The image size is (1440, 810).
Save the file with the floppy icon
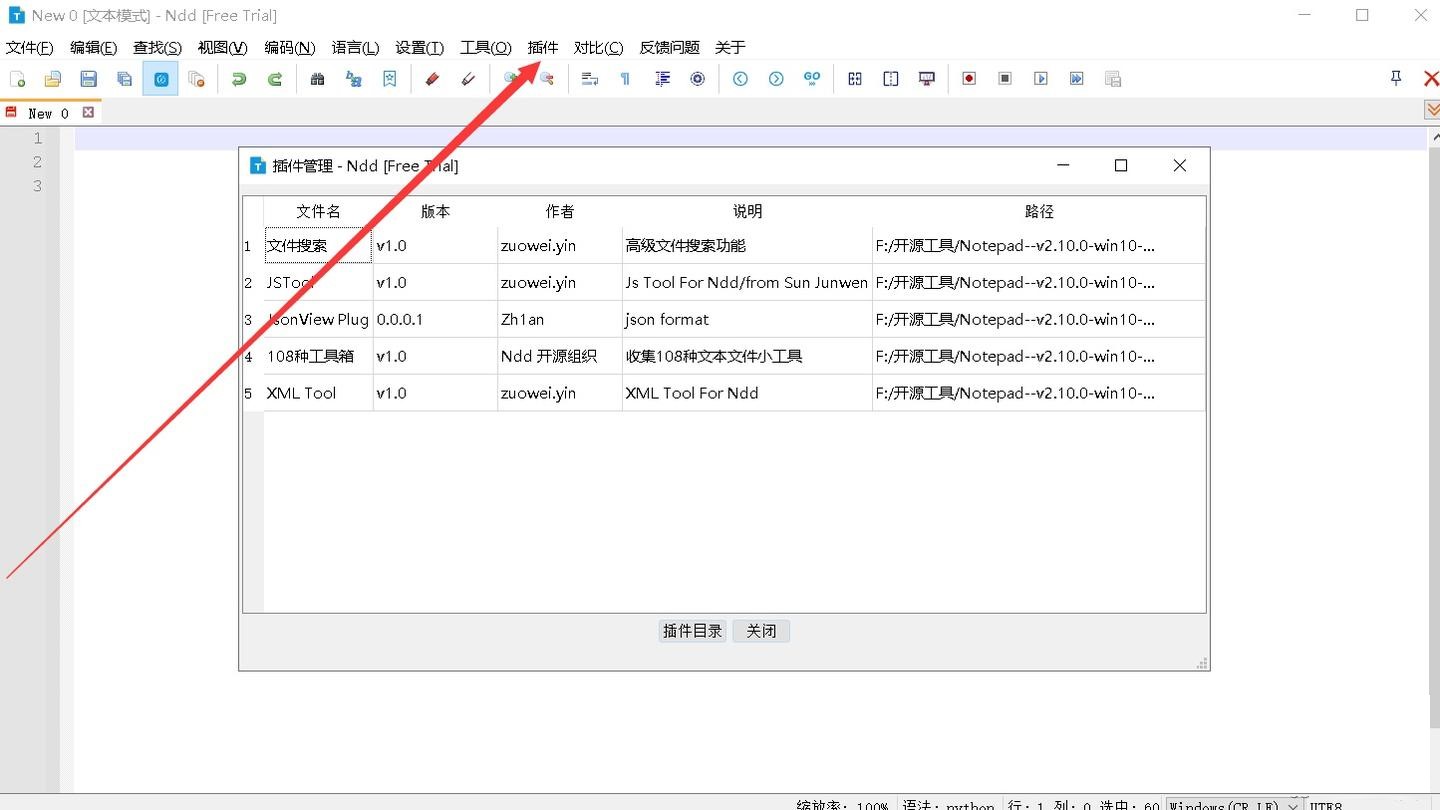pyautogui.click(x=88, y=79)
